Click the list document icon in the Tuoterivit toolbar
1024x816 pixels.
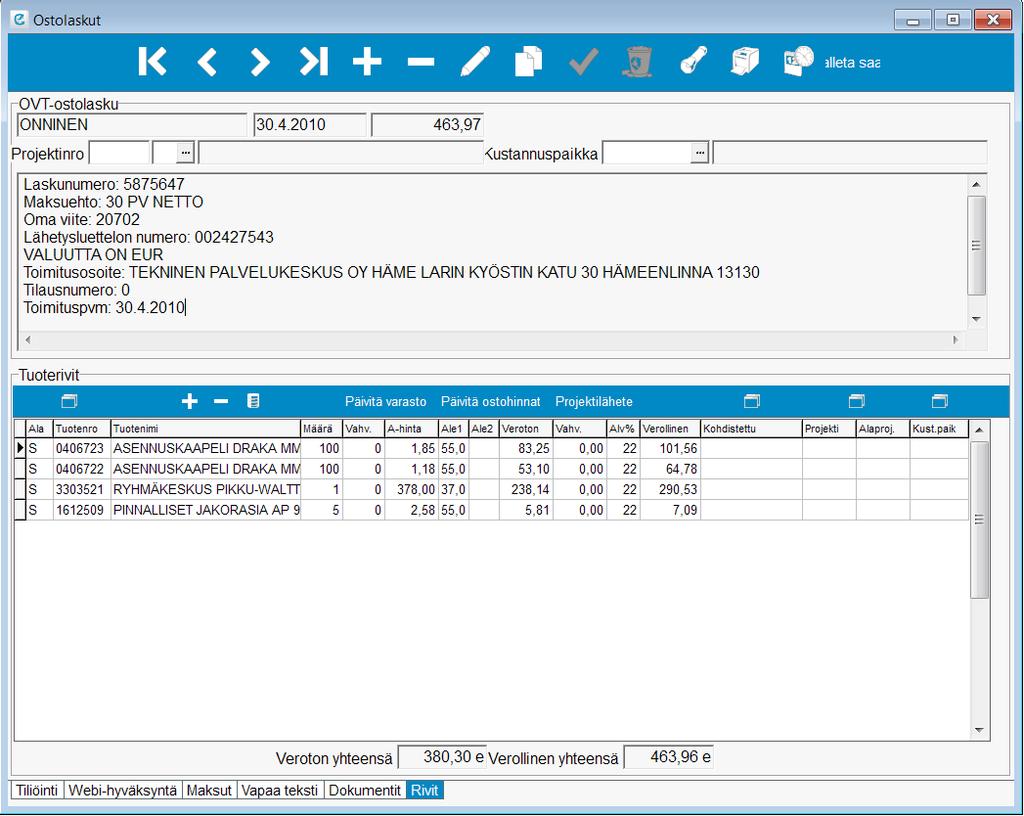coord(253,401)
